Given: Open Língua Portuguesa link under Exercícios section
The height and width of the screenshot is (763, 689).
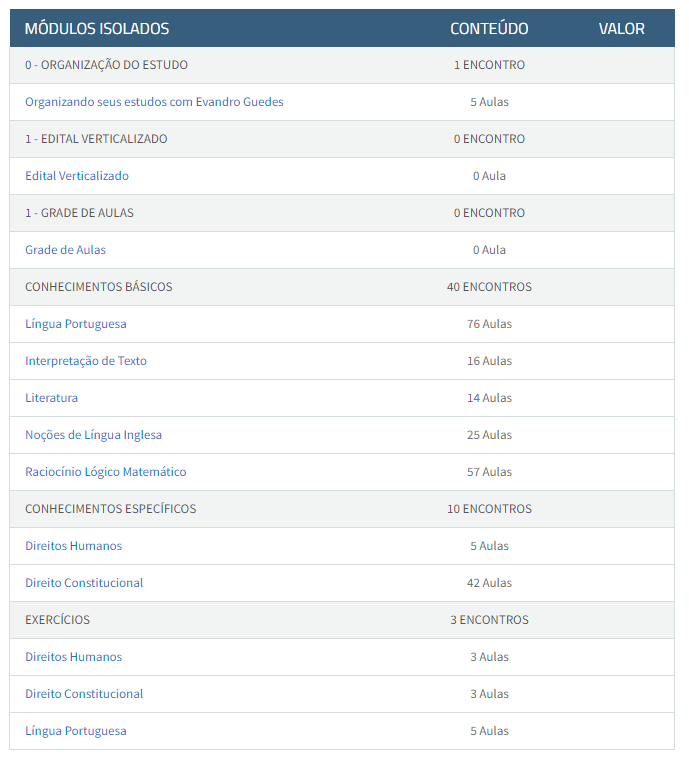Looking at the screenshot, I should pyautogui.click(x=76, y=731).
